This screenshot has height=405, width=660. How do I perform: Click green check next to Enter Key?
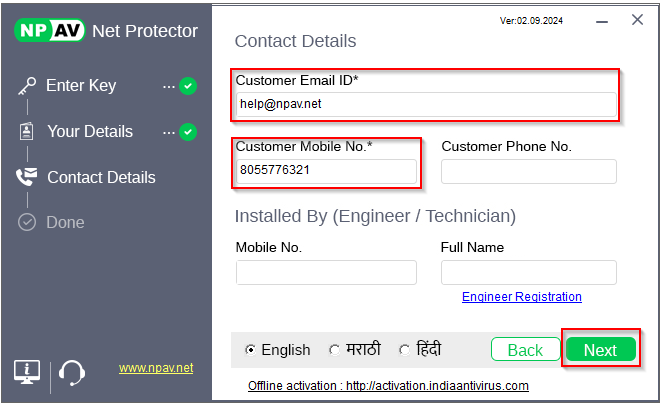tap(188, 86)
